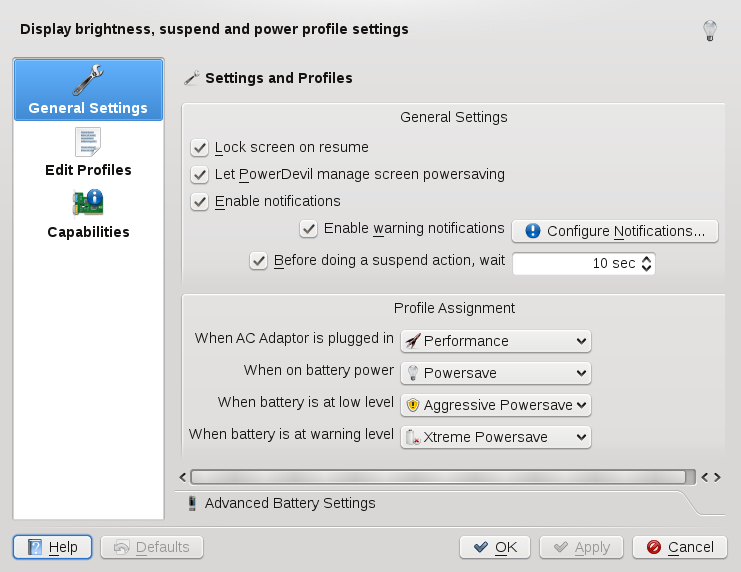Select General Settings page label

[x=88, y=108]
